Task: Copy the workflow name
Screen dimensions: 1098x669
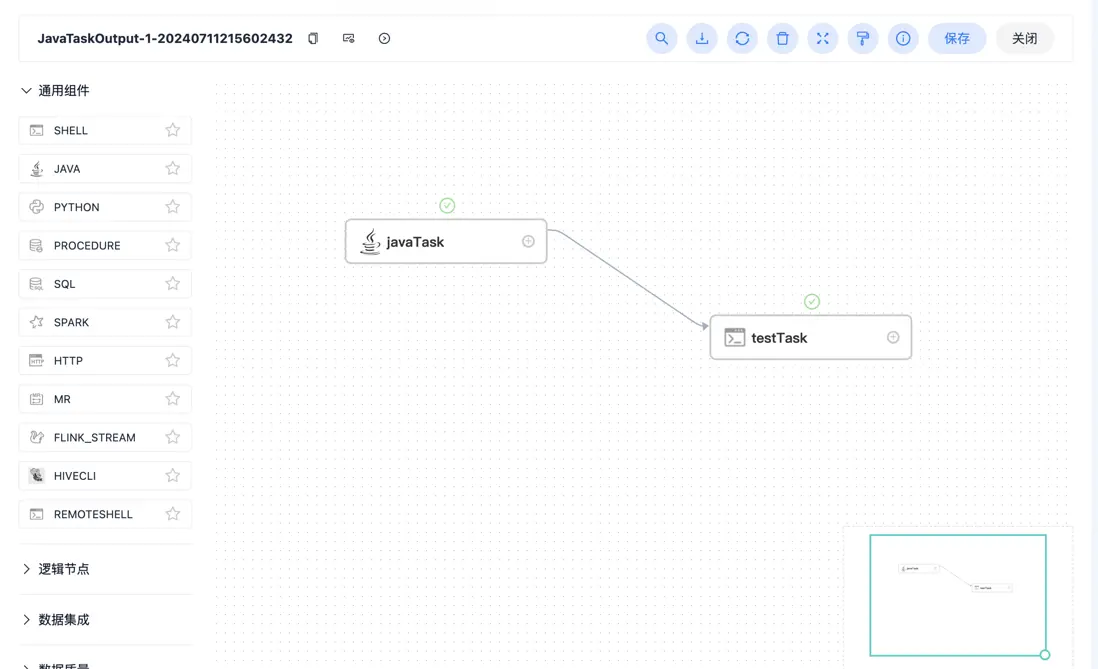Action: pyautogui.click(x=313, y=39)
